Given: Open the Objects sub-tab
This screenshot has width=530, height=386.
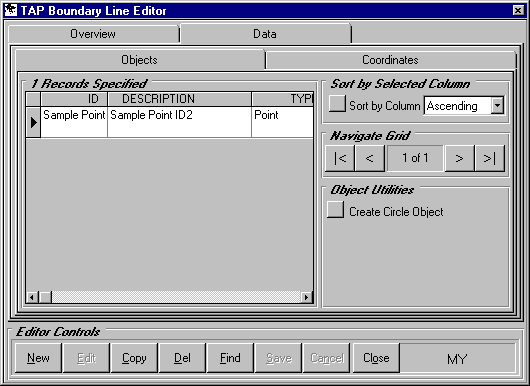Looking at the screenshot, I should point(140,60).
